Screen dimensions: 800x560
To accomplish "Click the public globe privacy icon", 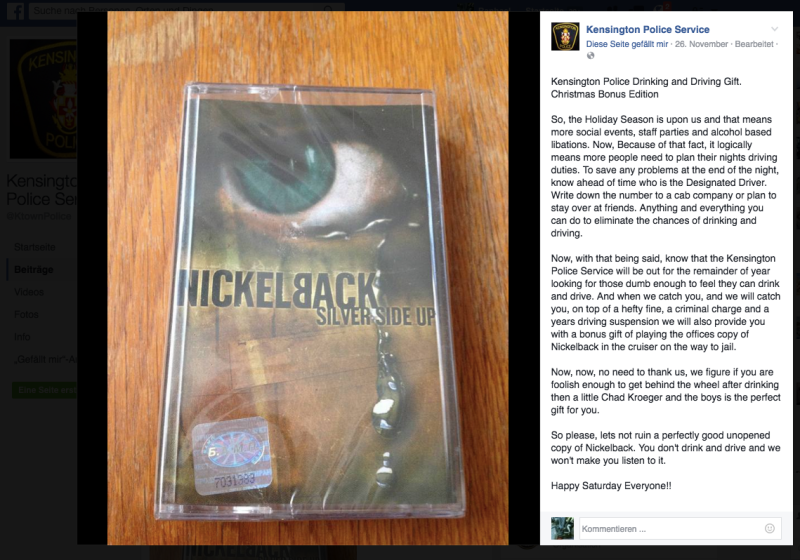I will point(590,56).
